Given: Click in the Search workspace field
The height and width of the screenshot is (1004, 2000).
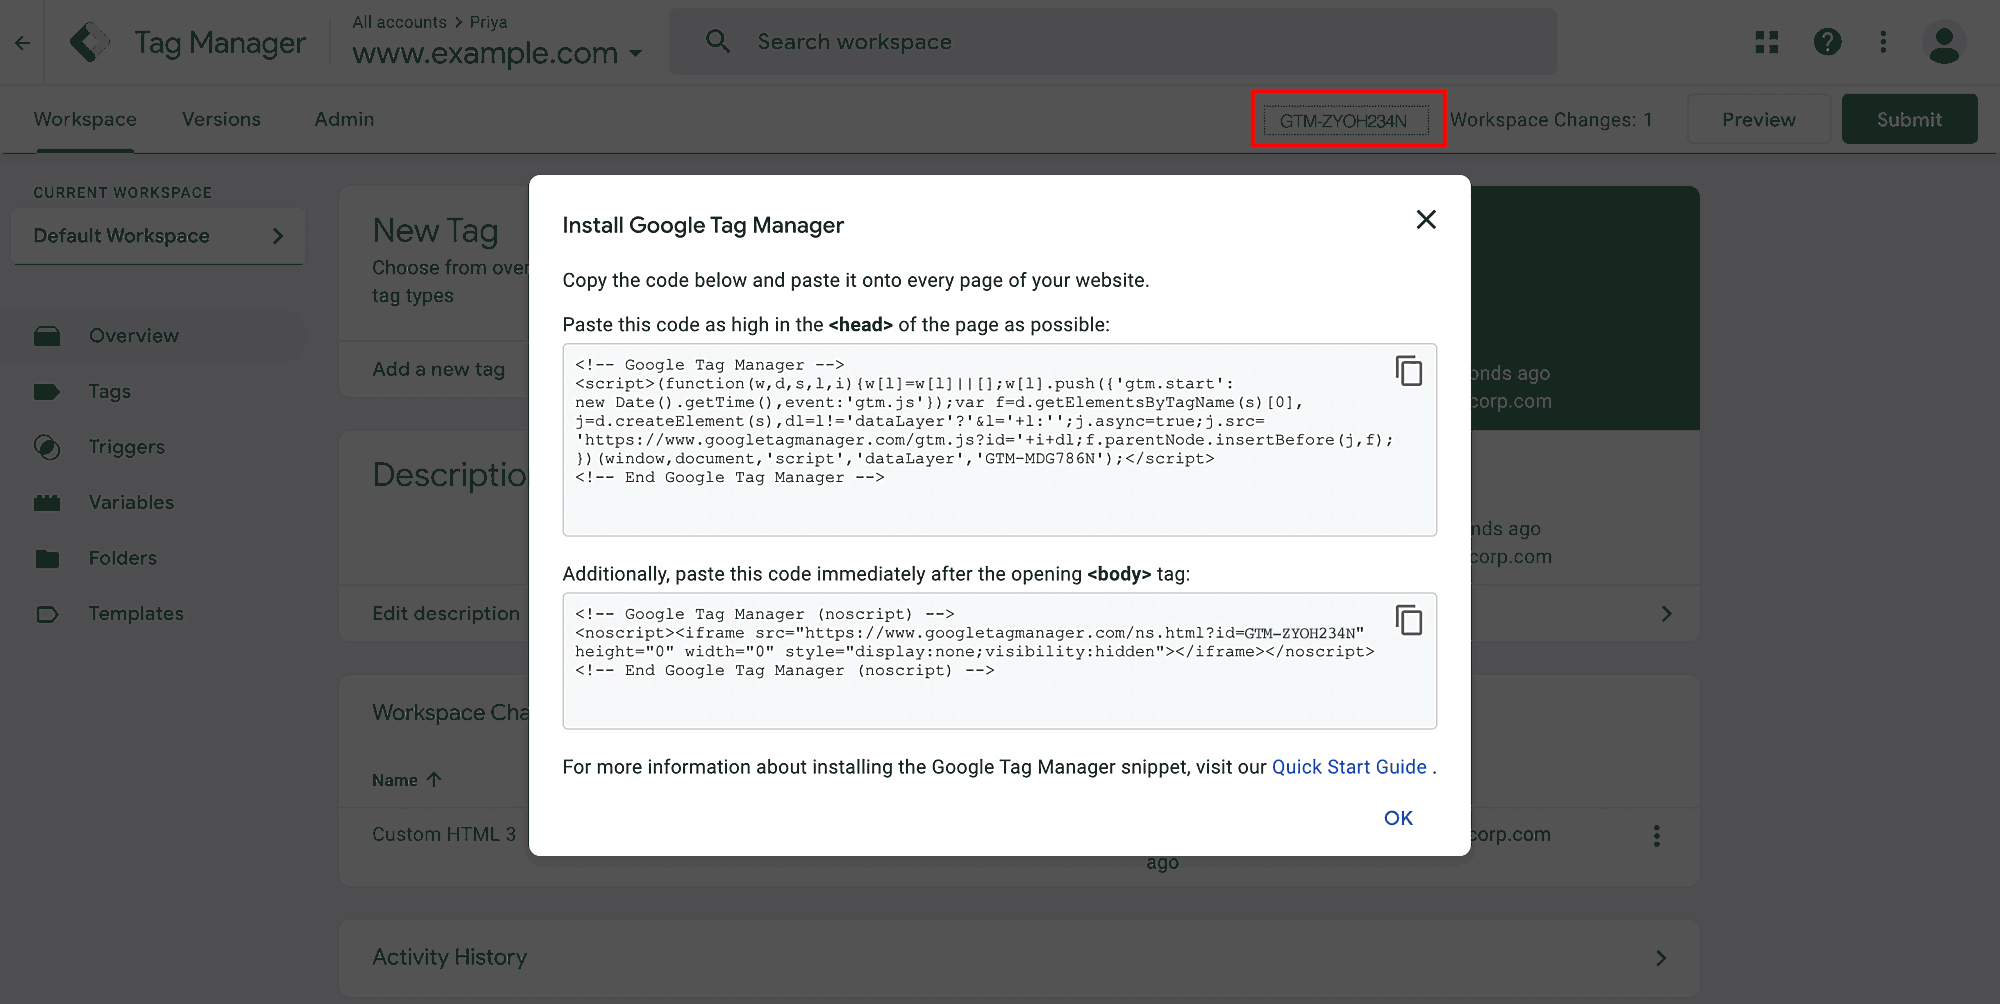Looking at the screenshot, I should pos(1112,42).
